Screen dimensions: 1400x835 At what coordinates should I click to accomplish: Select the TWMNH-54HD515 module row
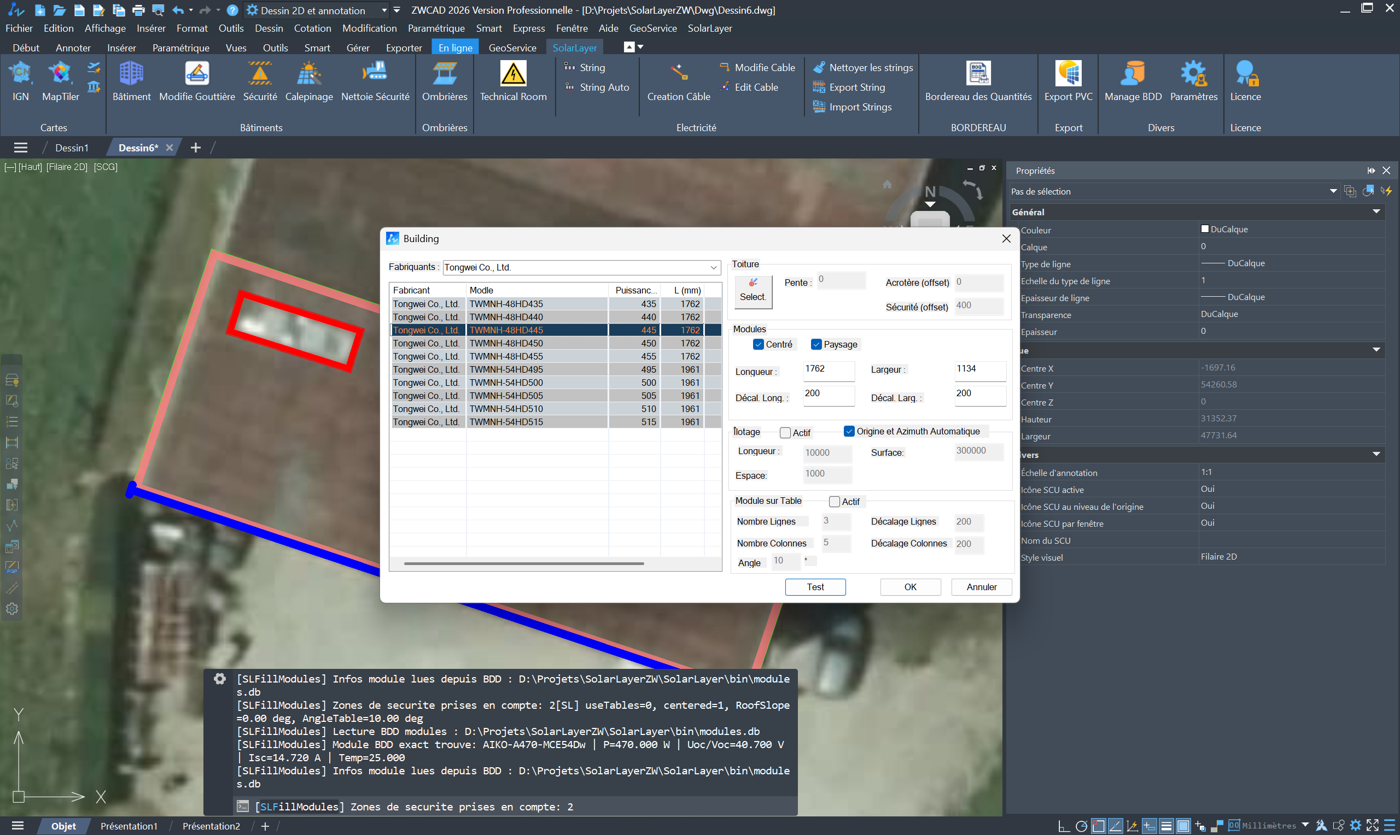coord(555,422)
